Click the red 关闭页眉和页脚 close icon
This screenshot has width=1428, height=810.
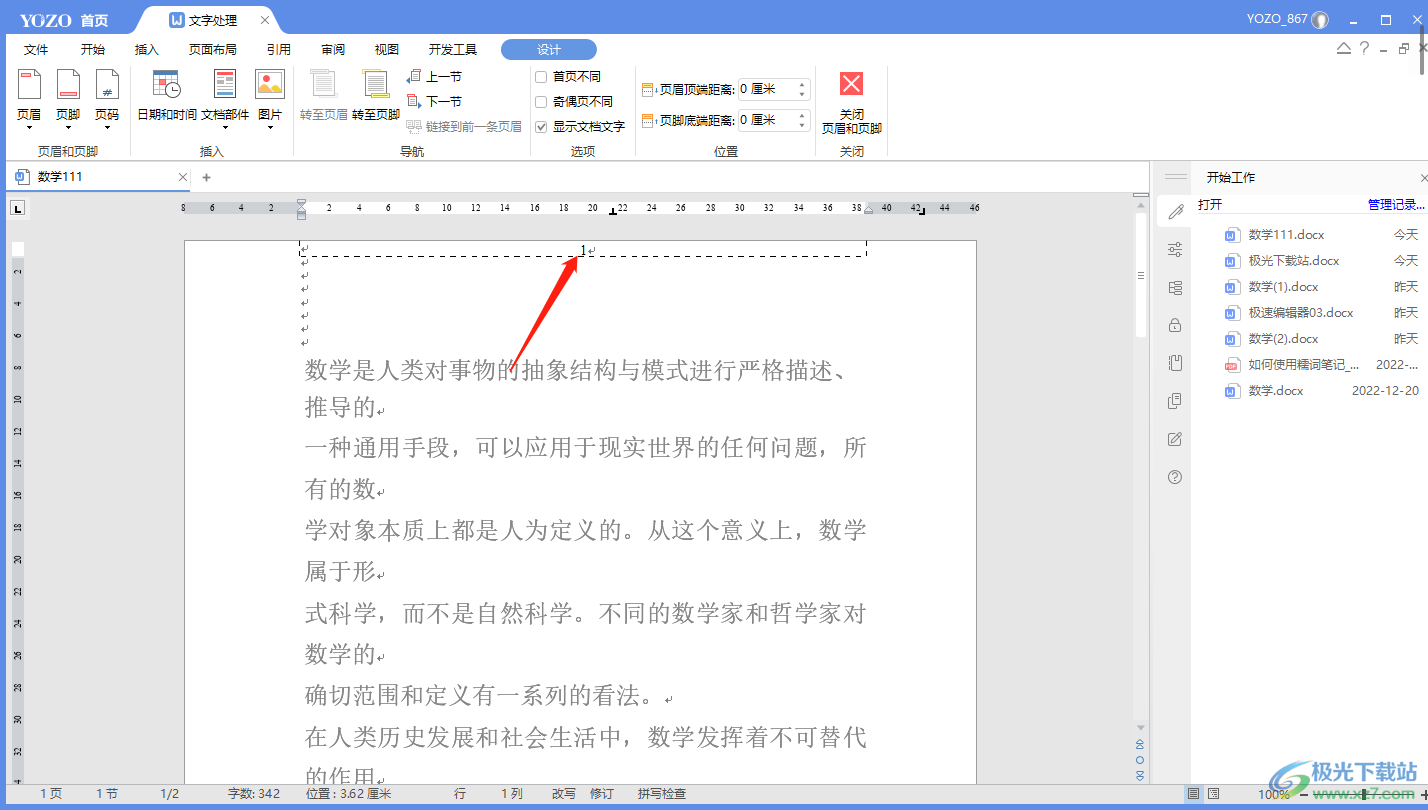click(851, 84)
